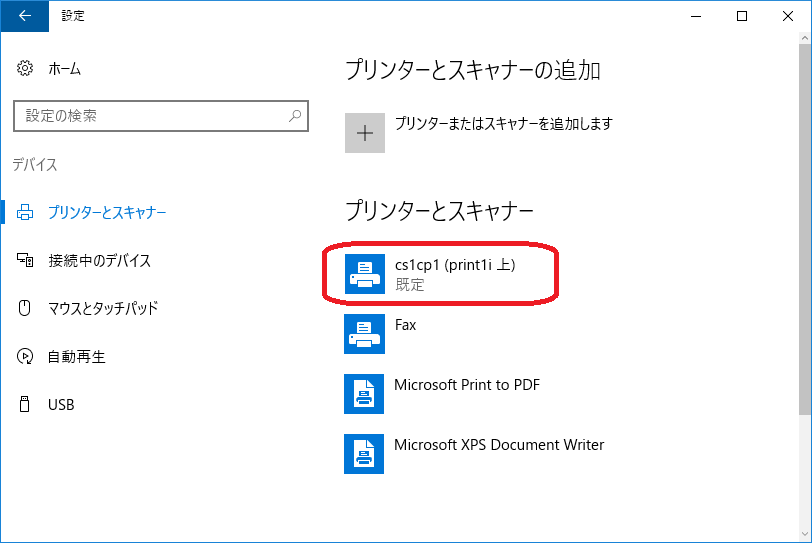Image resolution: width=812 pixels, height=543 pixels.
Task: Click scrollbar up arrow at top
Action: 805,38
